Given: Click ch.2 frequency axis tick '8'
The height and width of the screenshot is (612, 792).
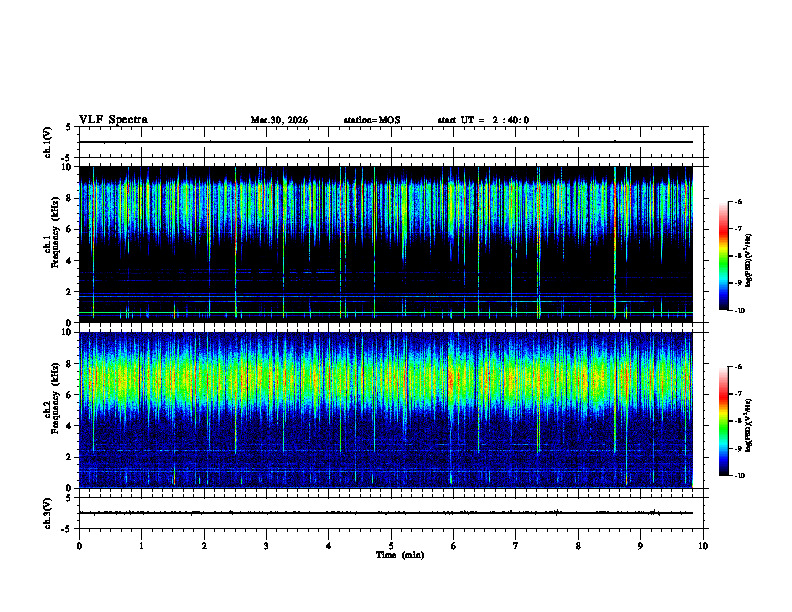Looking at the screenshot, I should point(69,364).
